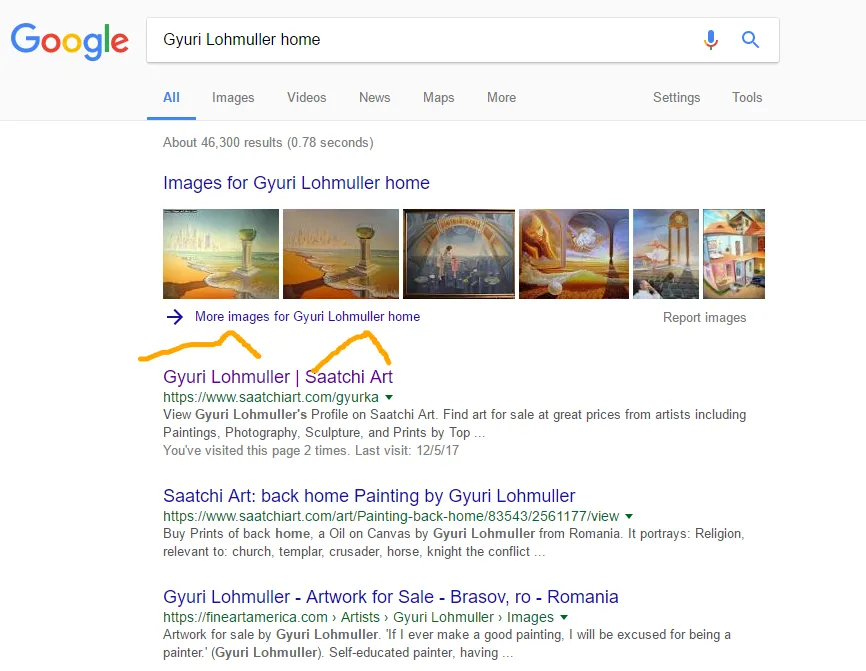Click the Google logo
This screenshot has height=671, width=866.
pyautogui.click(x=69, y=40)
